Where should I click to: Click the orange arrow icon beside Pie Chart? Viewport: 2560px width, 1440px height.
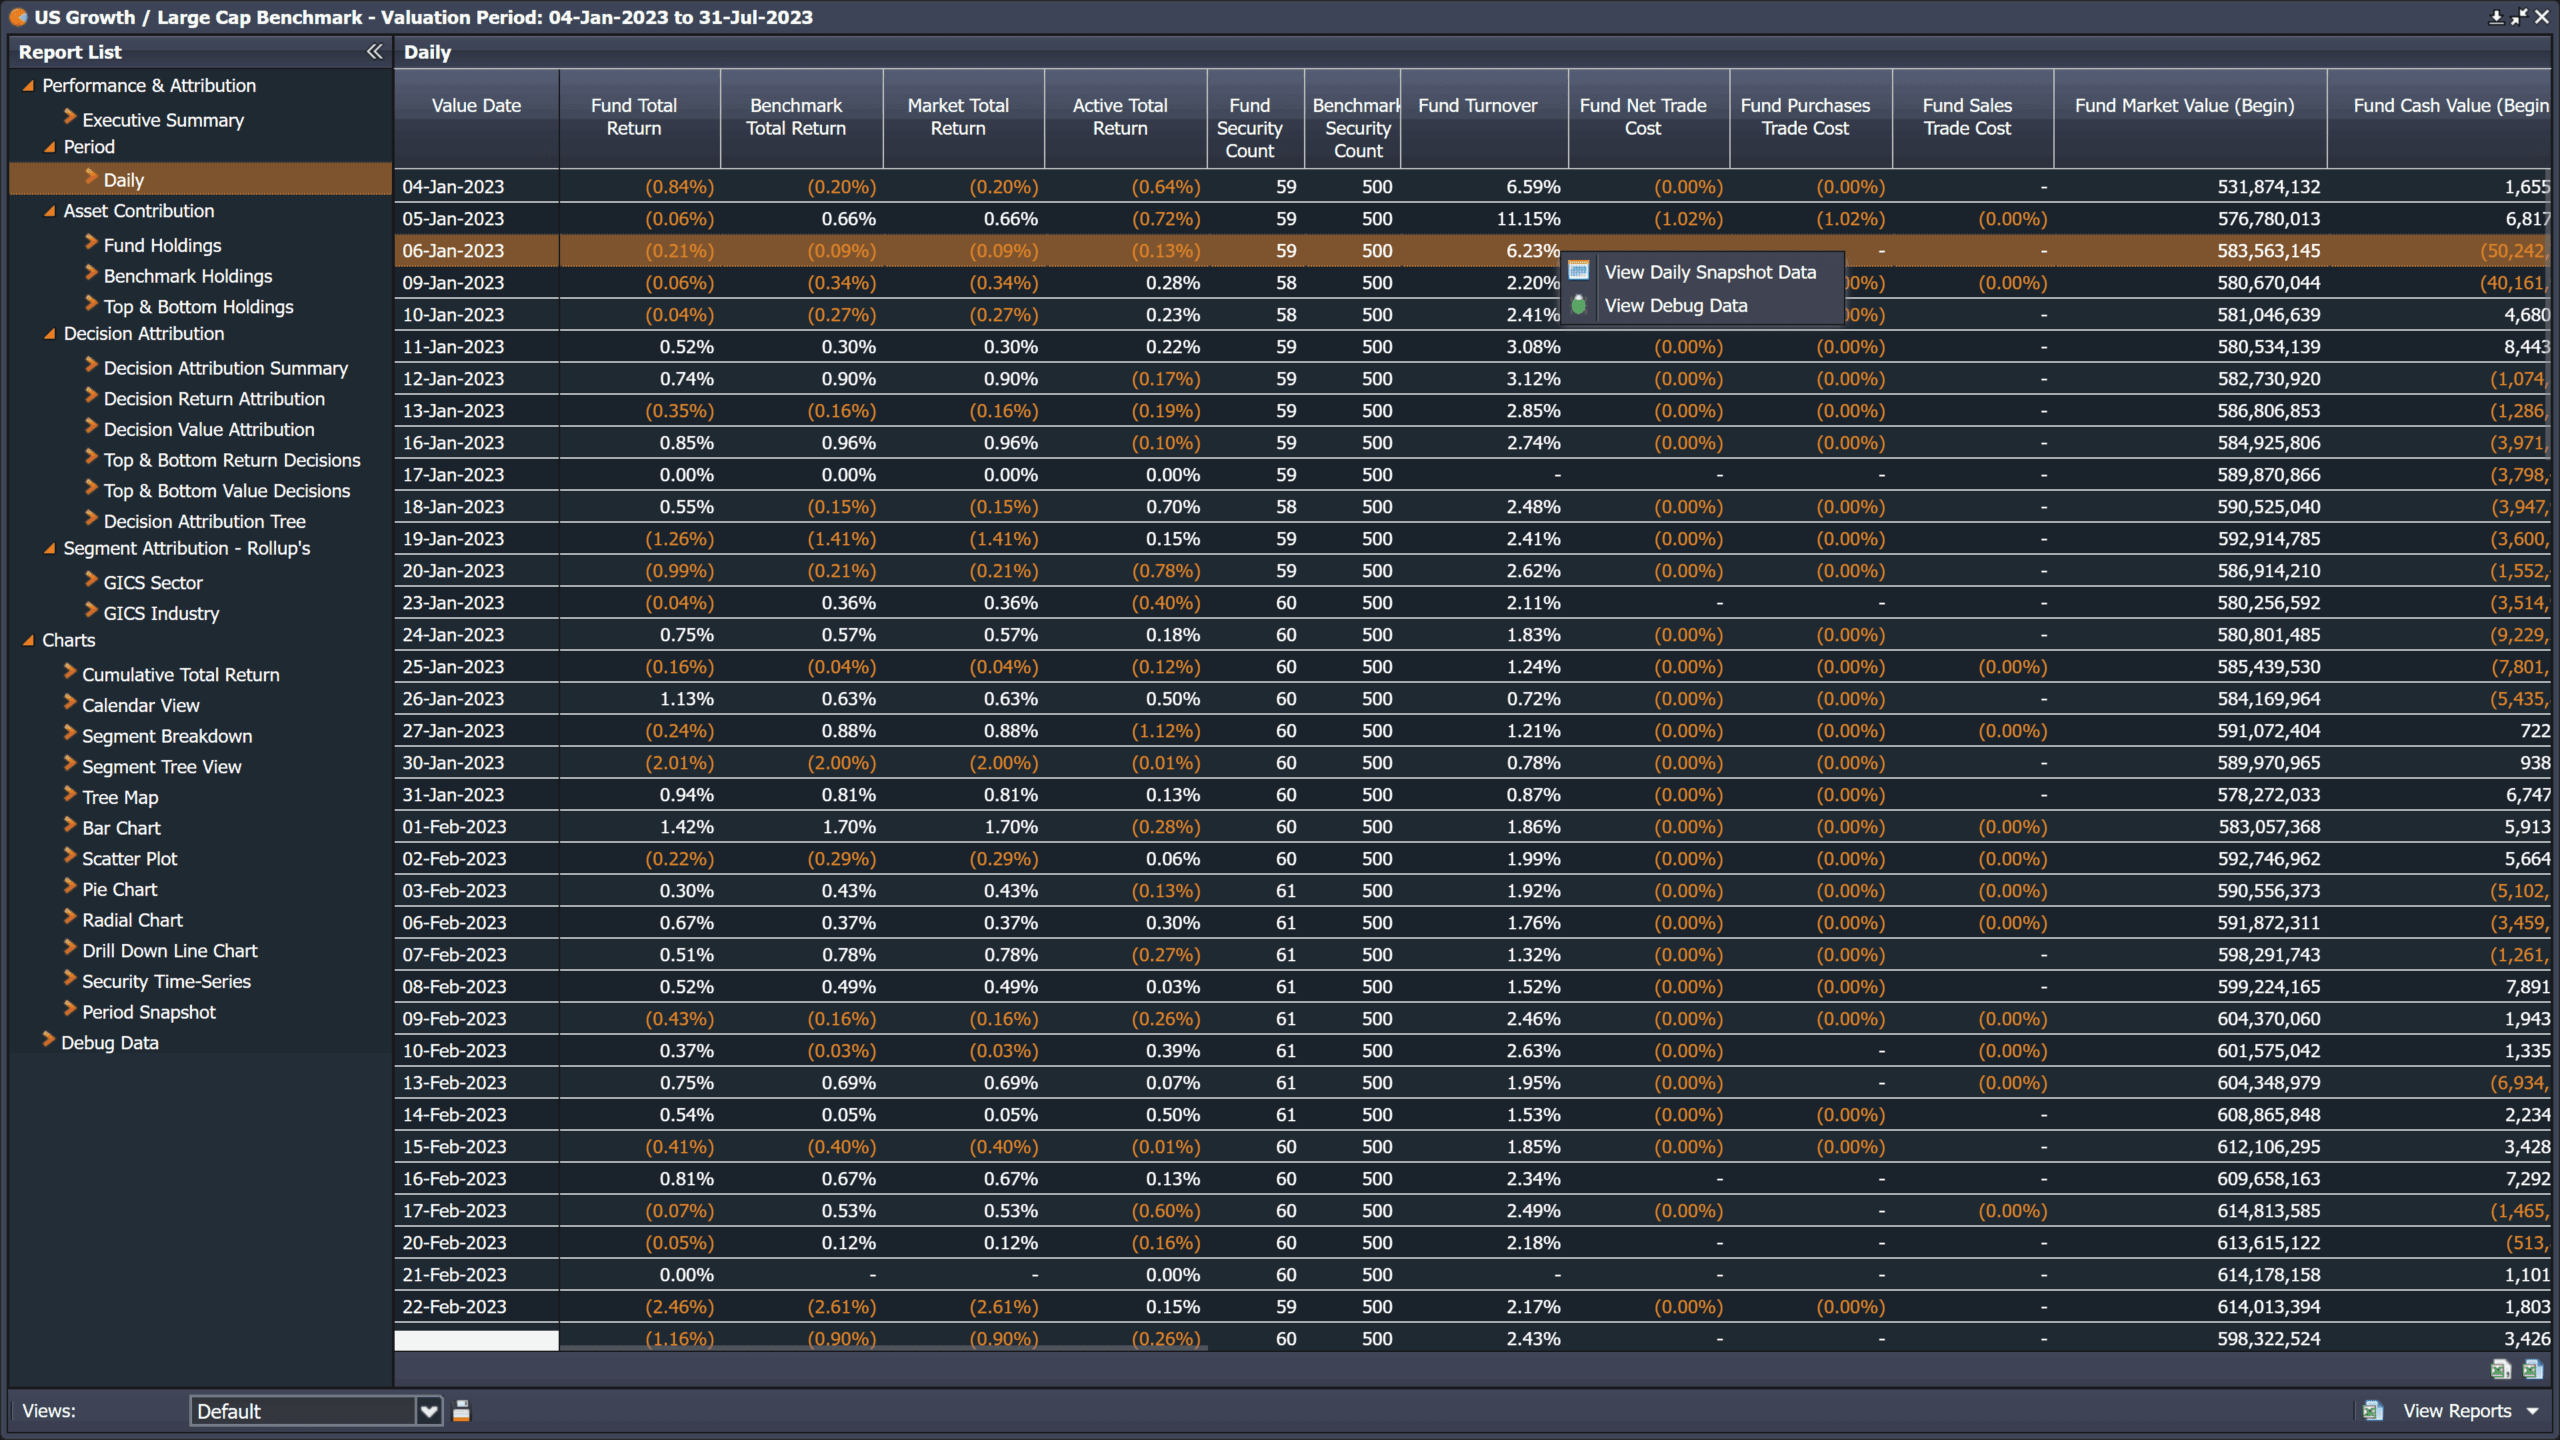[70, 886]
